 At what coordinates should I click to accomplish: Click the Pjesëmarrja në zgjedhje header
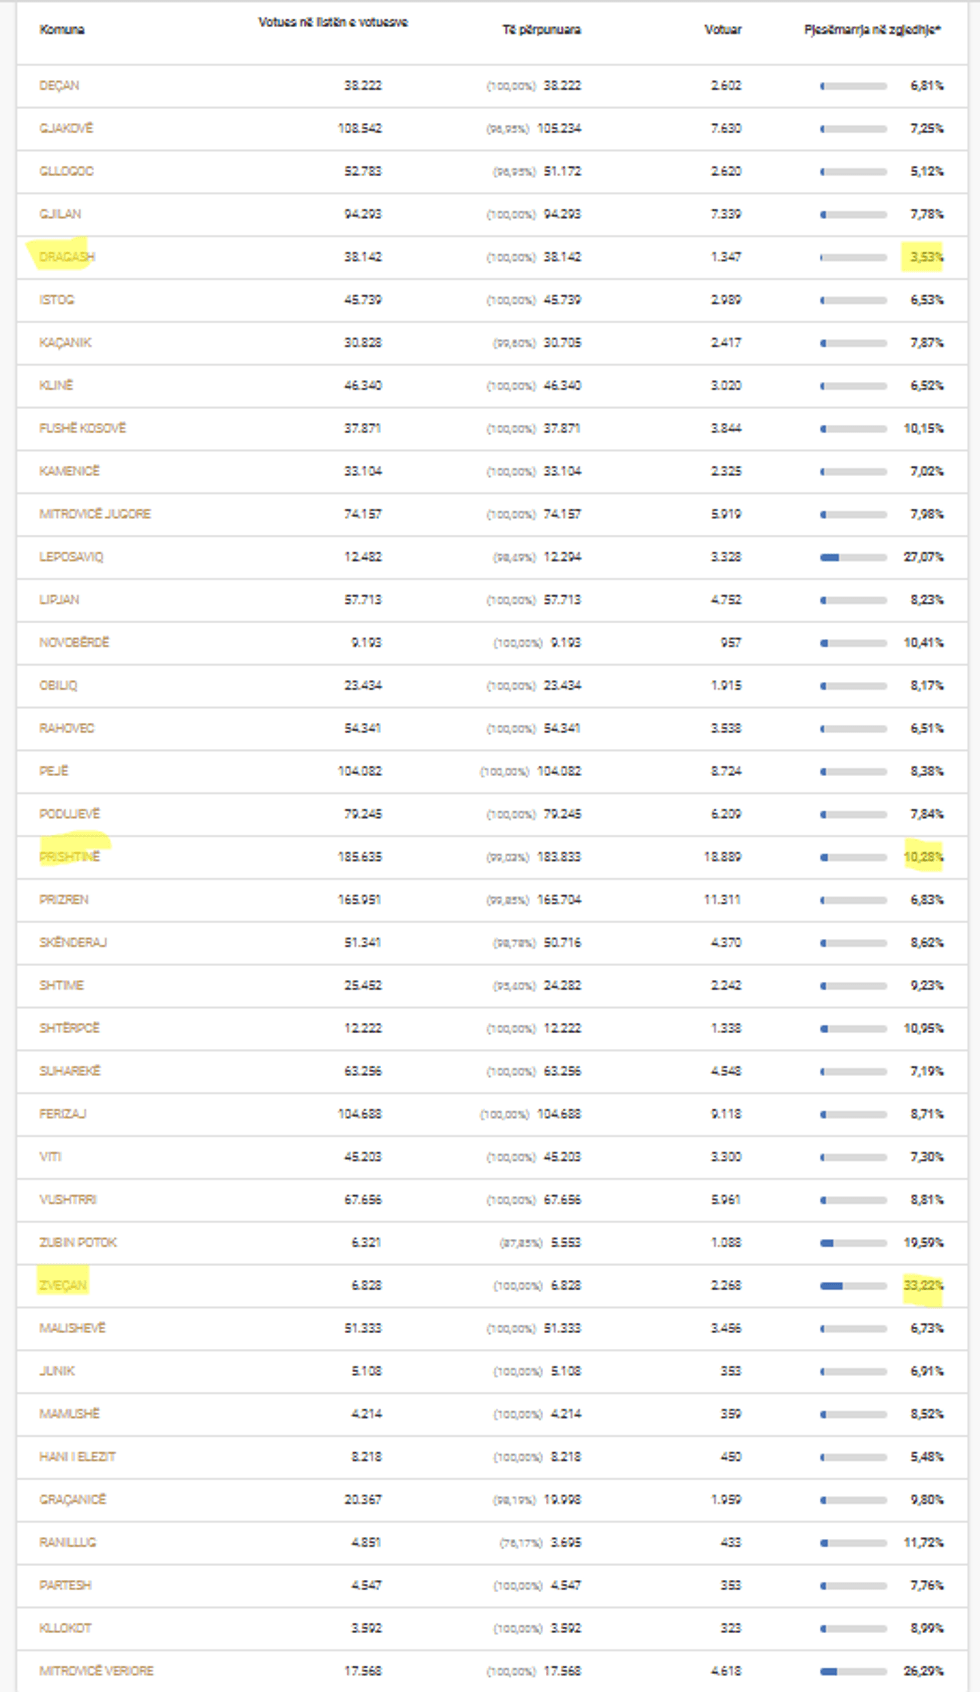click(x=872, y=30)
